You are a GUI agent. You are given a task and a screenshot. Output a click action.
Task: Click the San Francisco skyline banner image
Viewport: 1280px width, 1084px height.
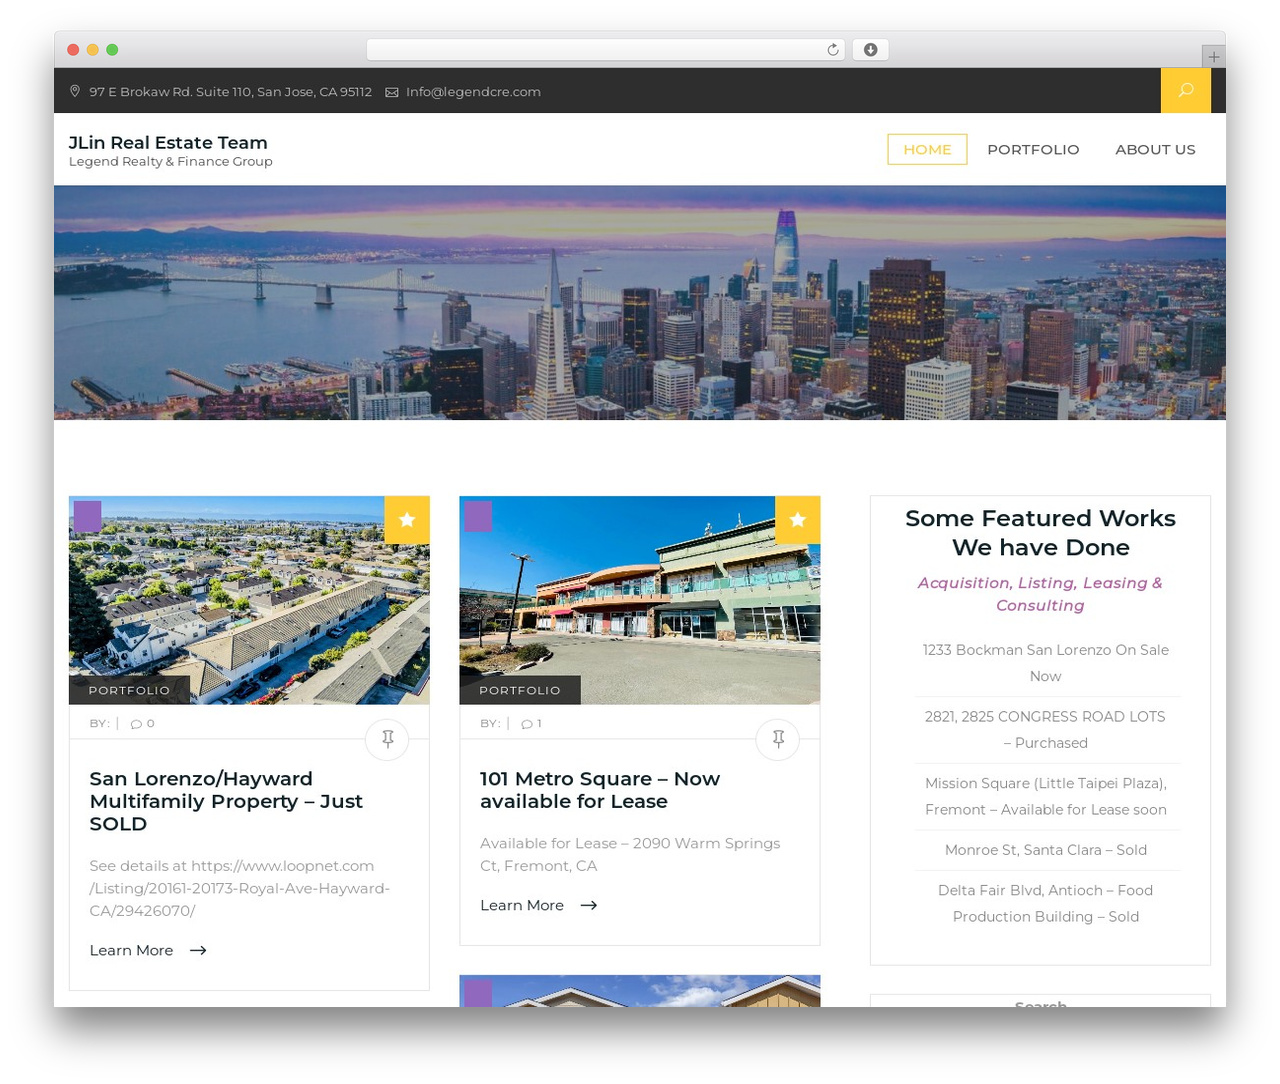click(x=640, y=302)
